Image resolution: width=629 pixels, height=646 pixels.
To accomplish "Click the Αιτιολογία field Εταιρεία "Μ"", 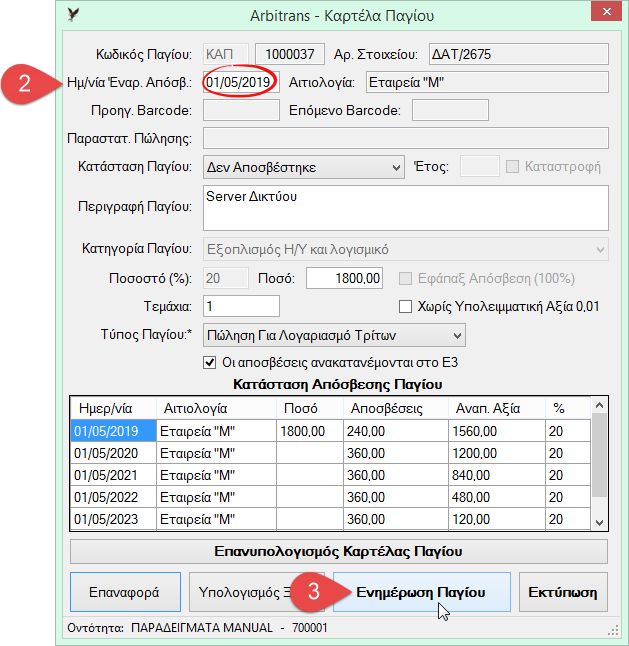I will pyautogui.click(x=487, y=82).
